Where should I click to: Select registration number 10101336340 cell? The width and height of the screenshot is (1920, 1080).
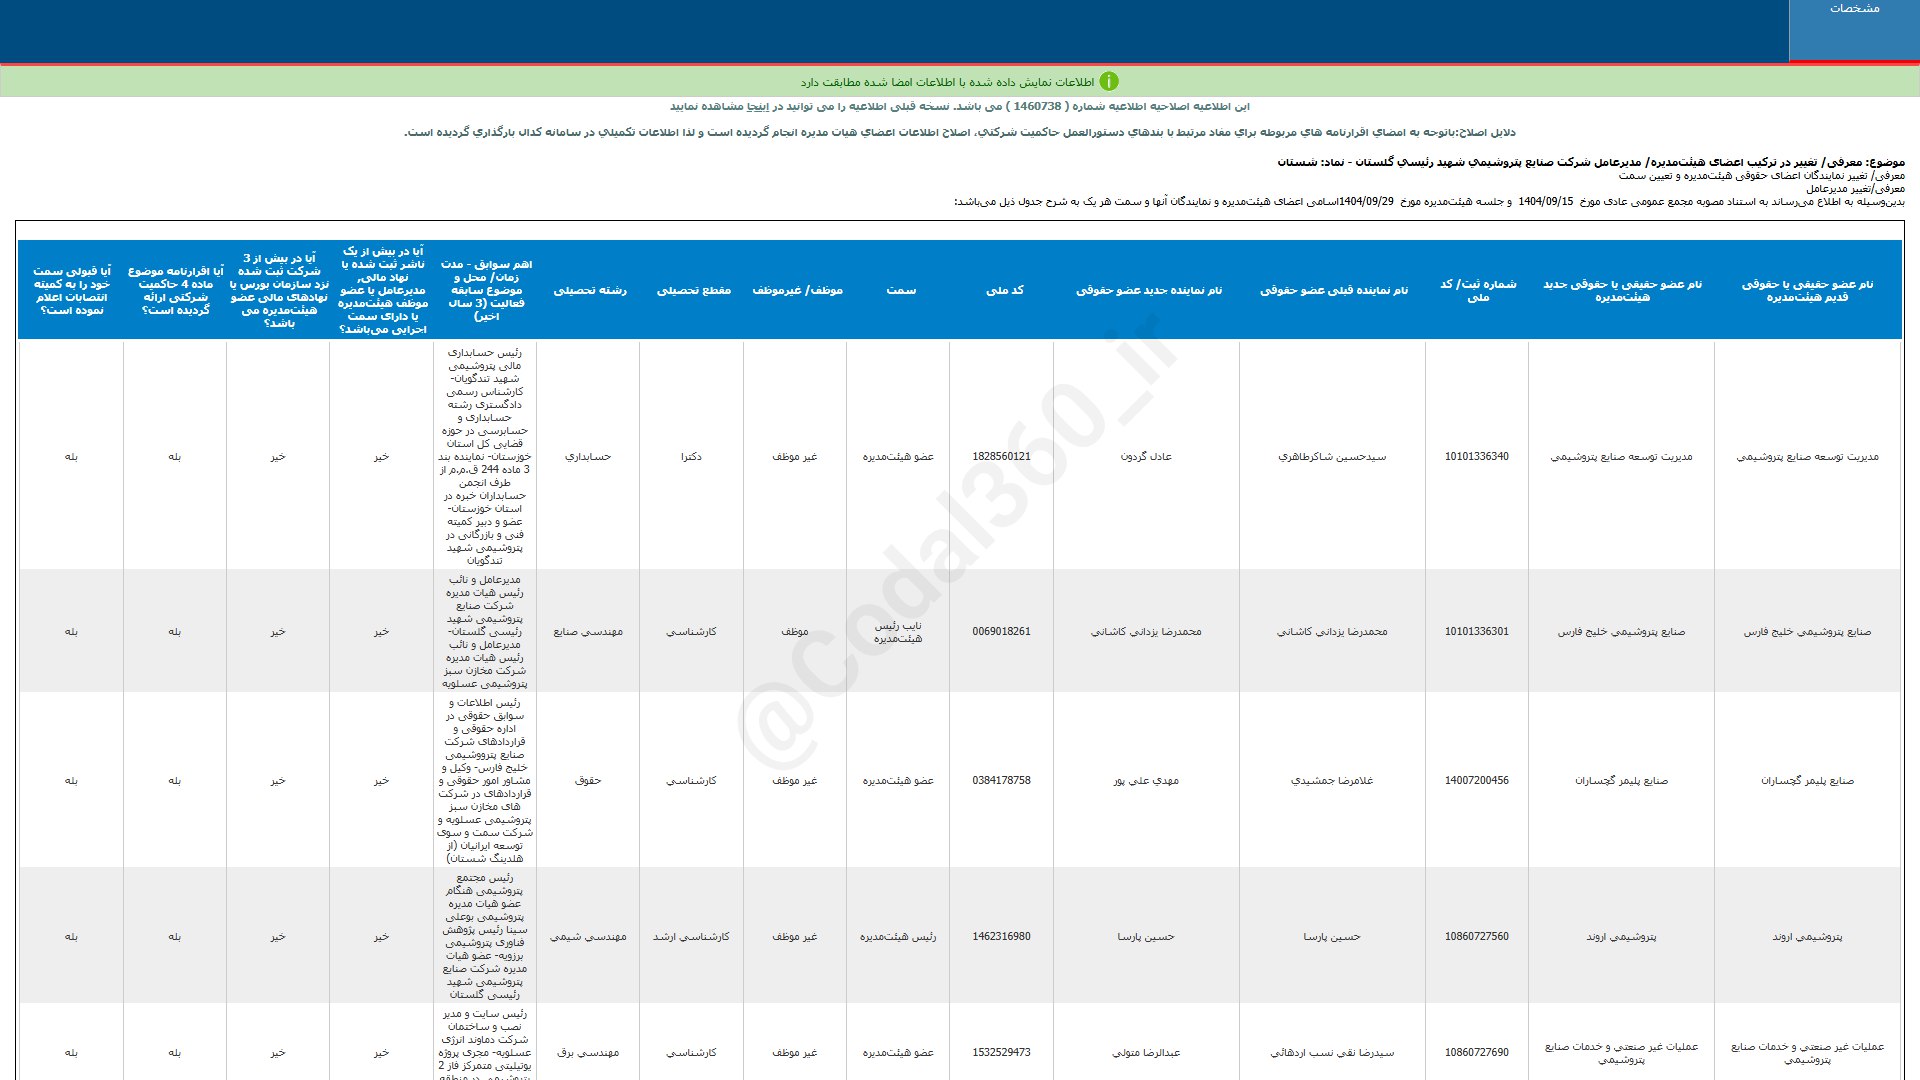[x=1476, y=456]
